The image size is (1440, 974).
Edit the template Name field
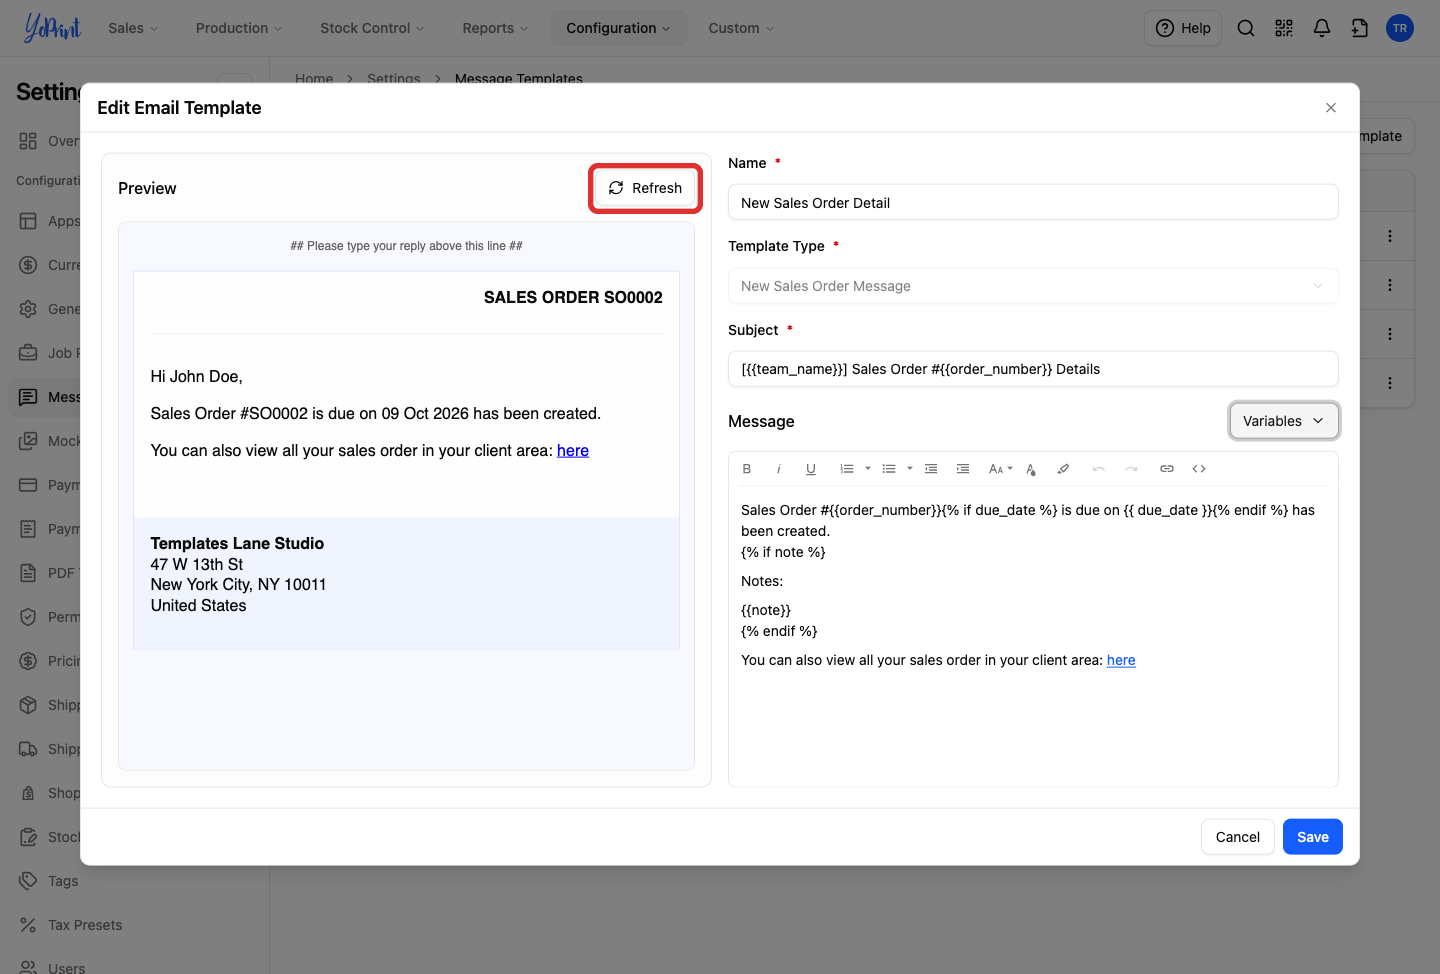(1033, 203)
